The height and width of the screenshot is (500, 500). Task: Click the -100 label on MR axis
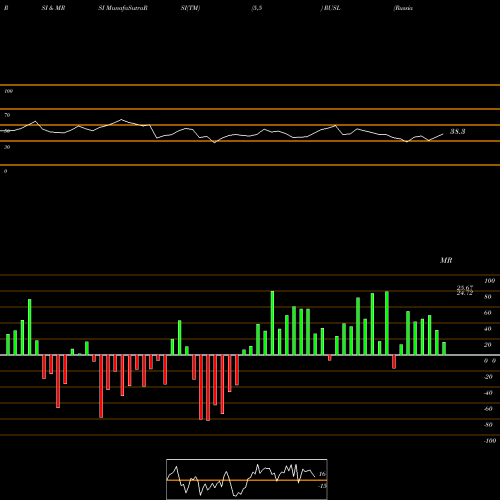click(490, 441)
